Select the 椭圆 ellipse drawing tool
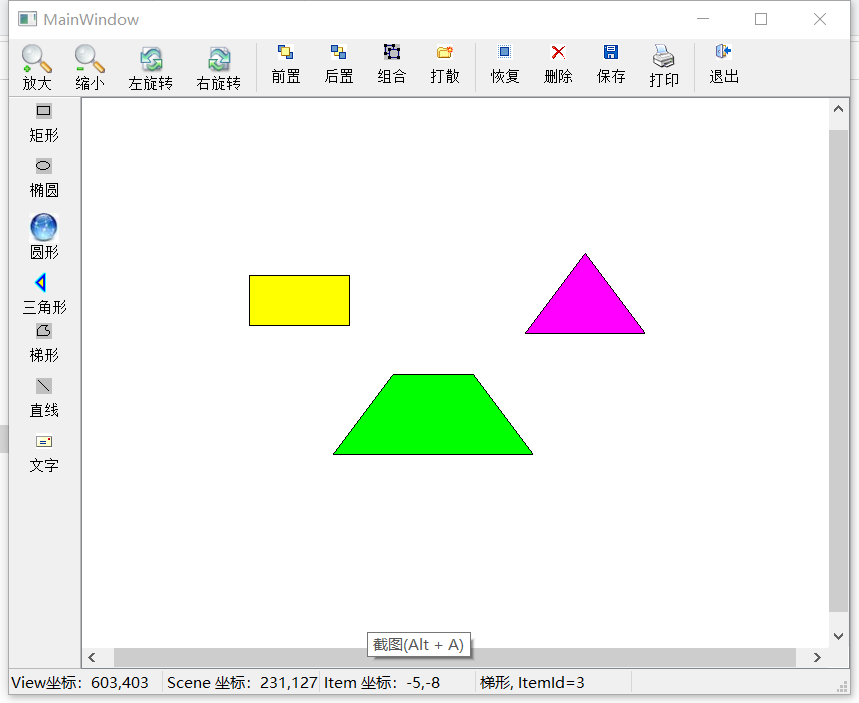 pos(43,177)
